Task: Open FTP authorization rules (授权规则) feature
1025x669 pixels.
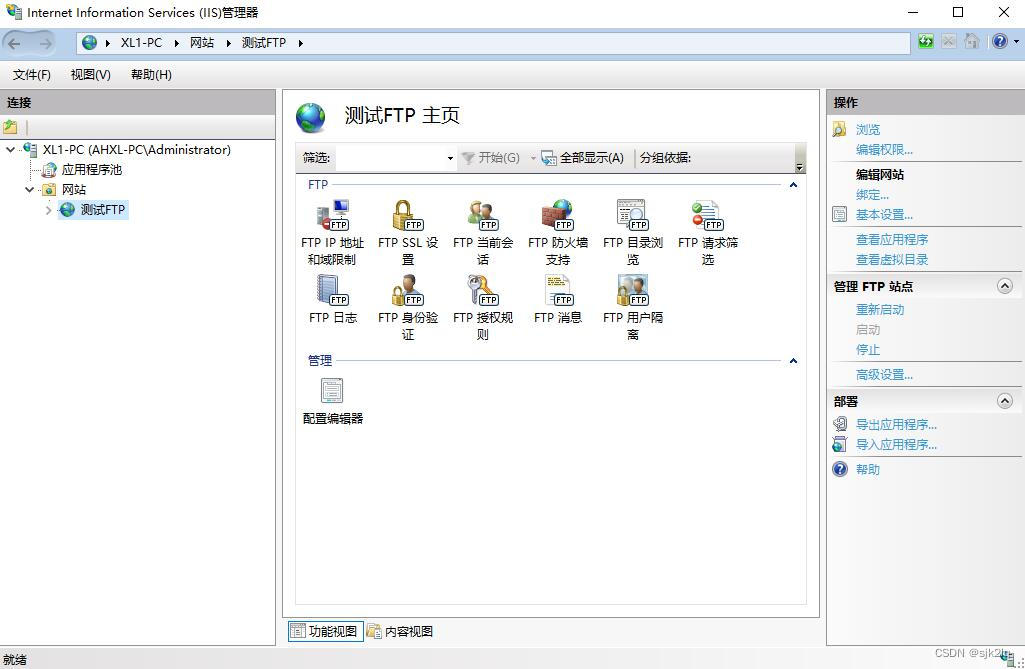Action: point(482,307)
